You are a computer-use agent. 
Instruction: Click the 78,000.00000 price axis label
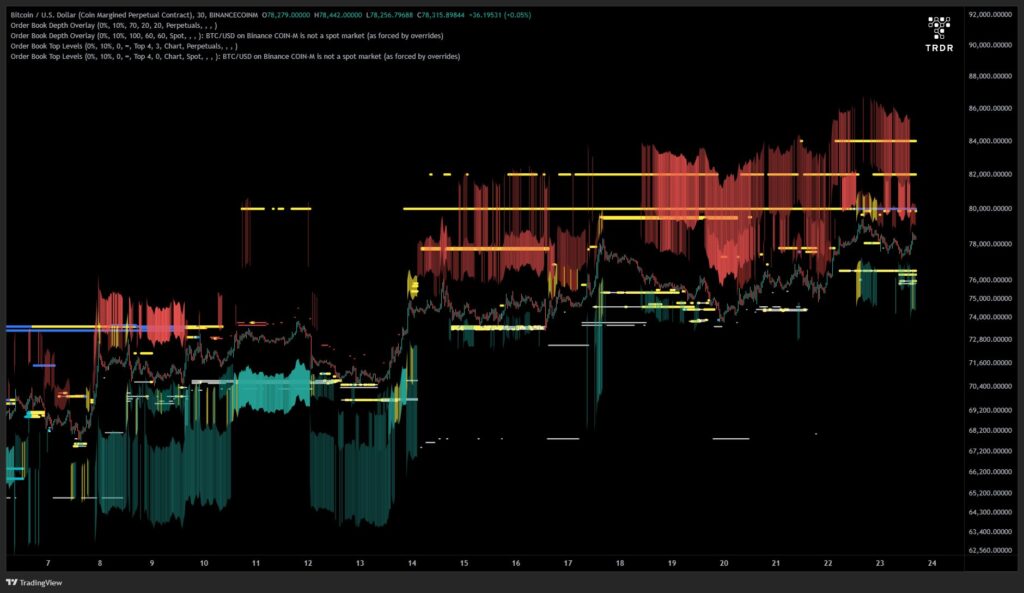(x=991, y=244)
